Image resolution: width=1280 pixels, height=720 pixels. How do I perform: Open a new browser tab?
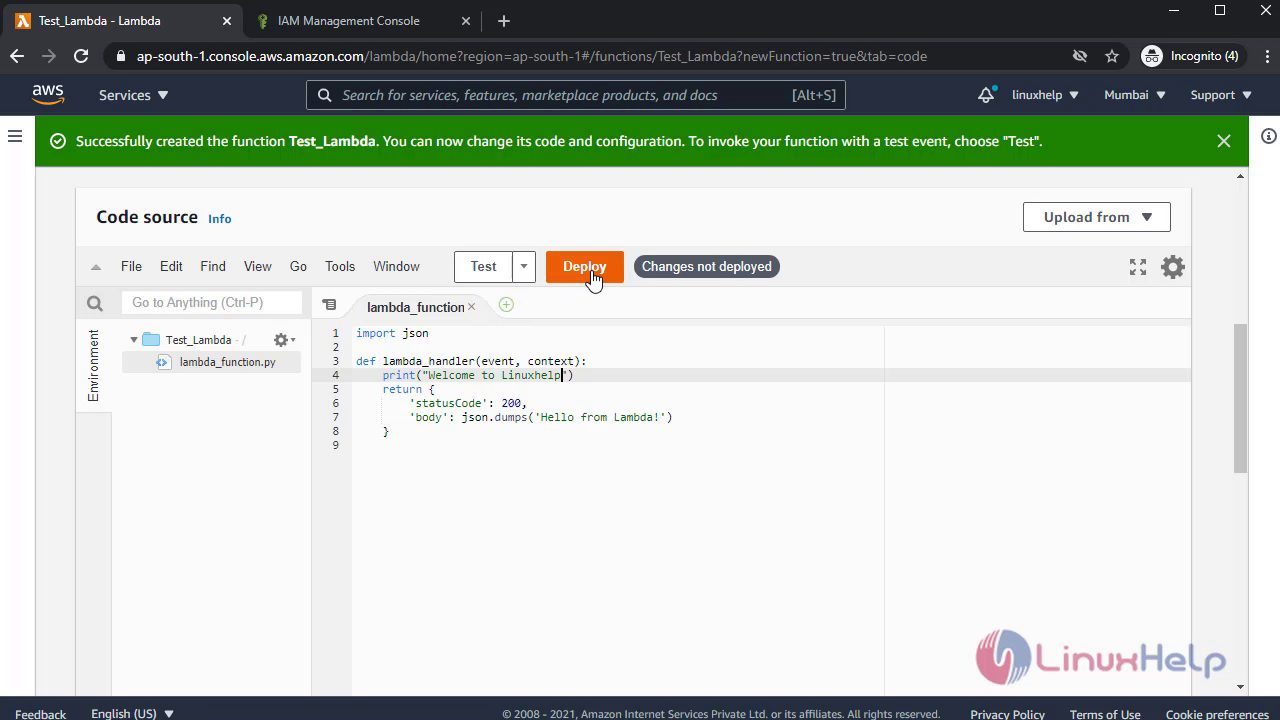click(503, 21)
